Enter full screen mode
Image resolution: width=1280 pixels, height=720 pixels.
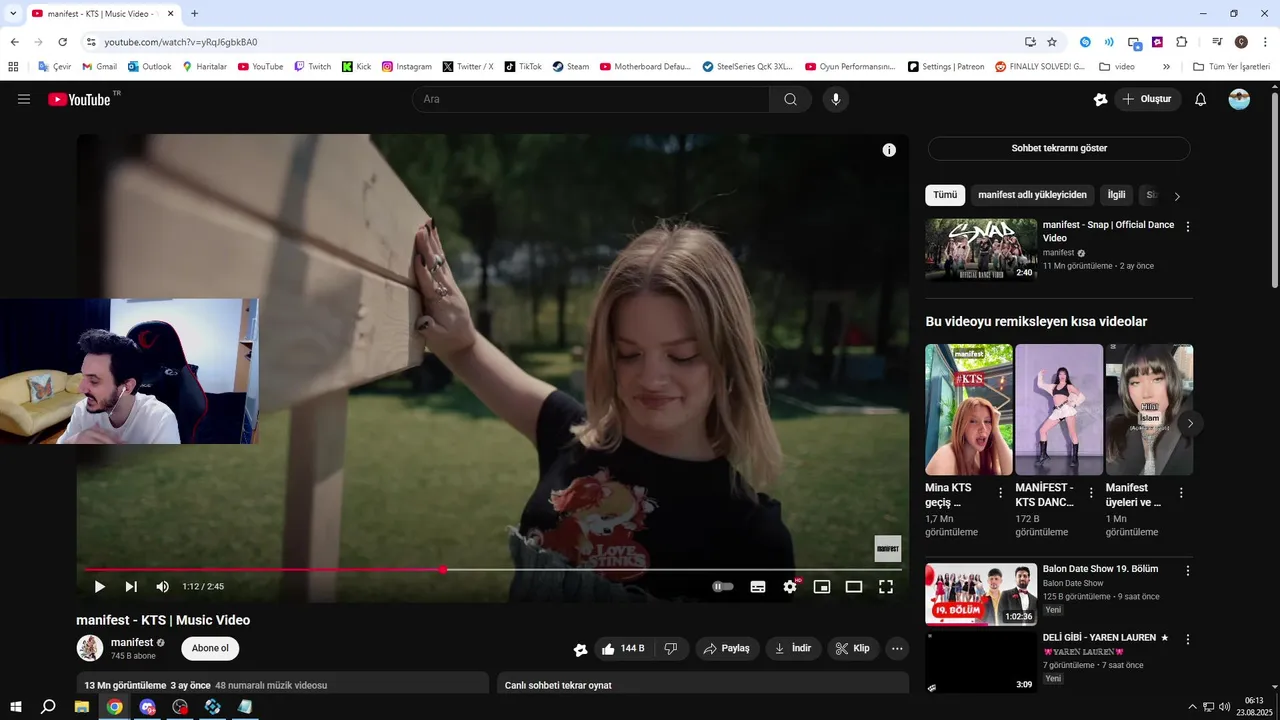[886, 587]
